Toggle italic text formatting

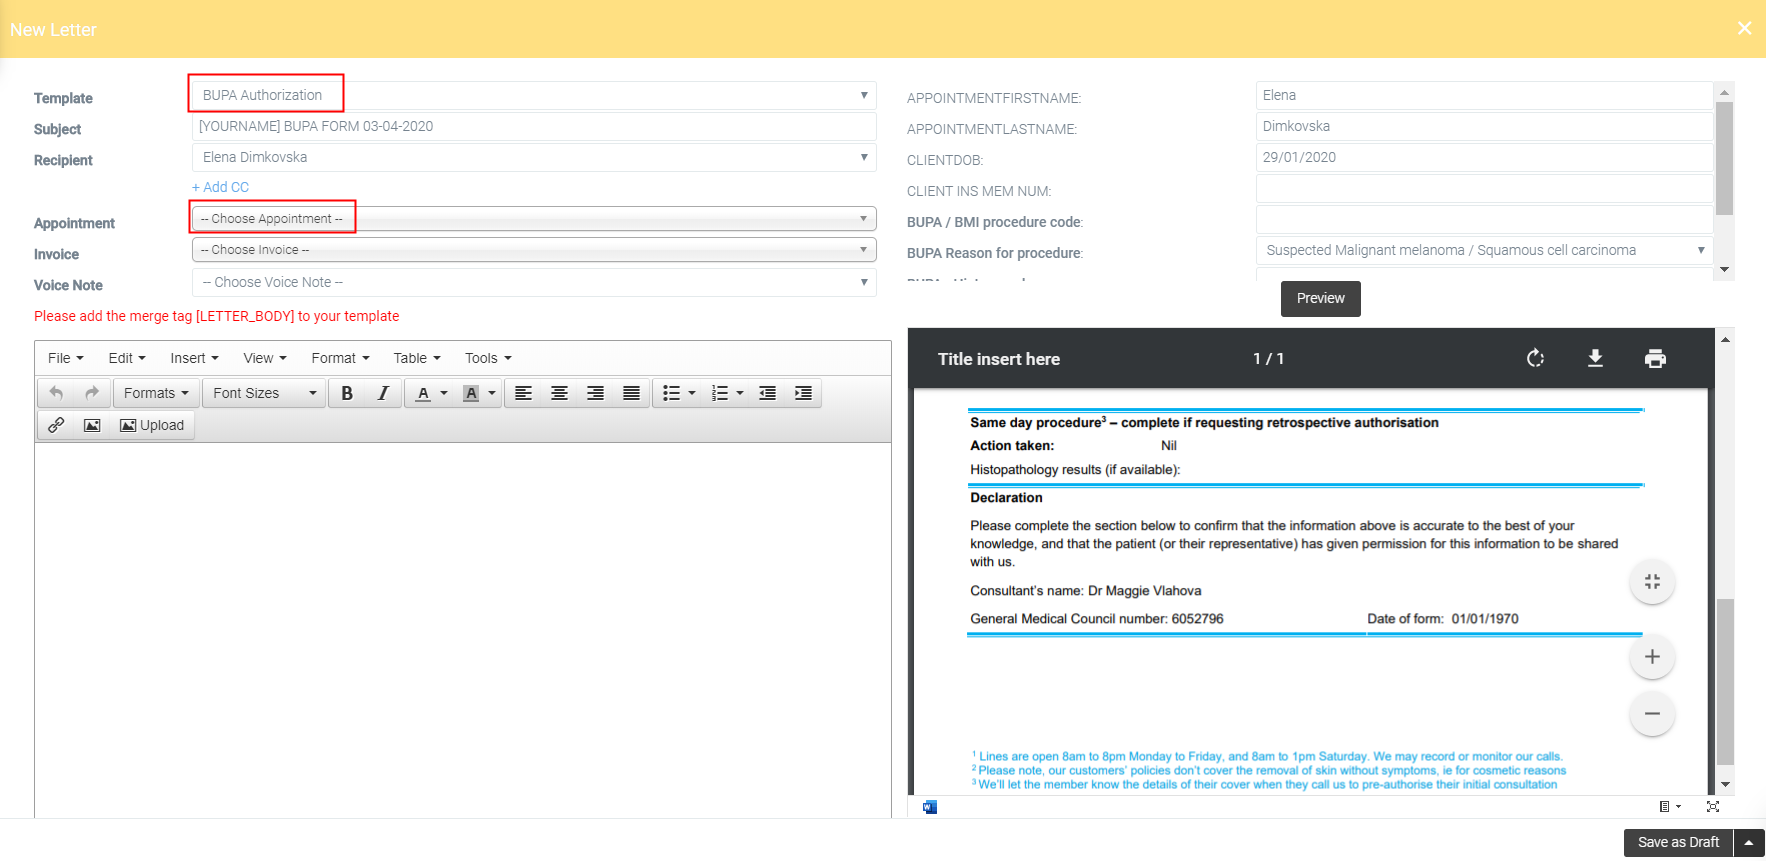pos(383,393)
